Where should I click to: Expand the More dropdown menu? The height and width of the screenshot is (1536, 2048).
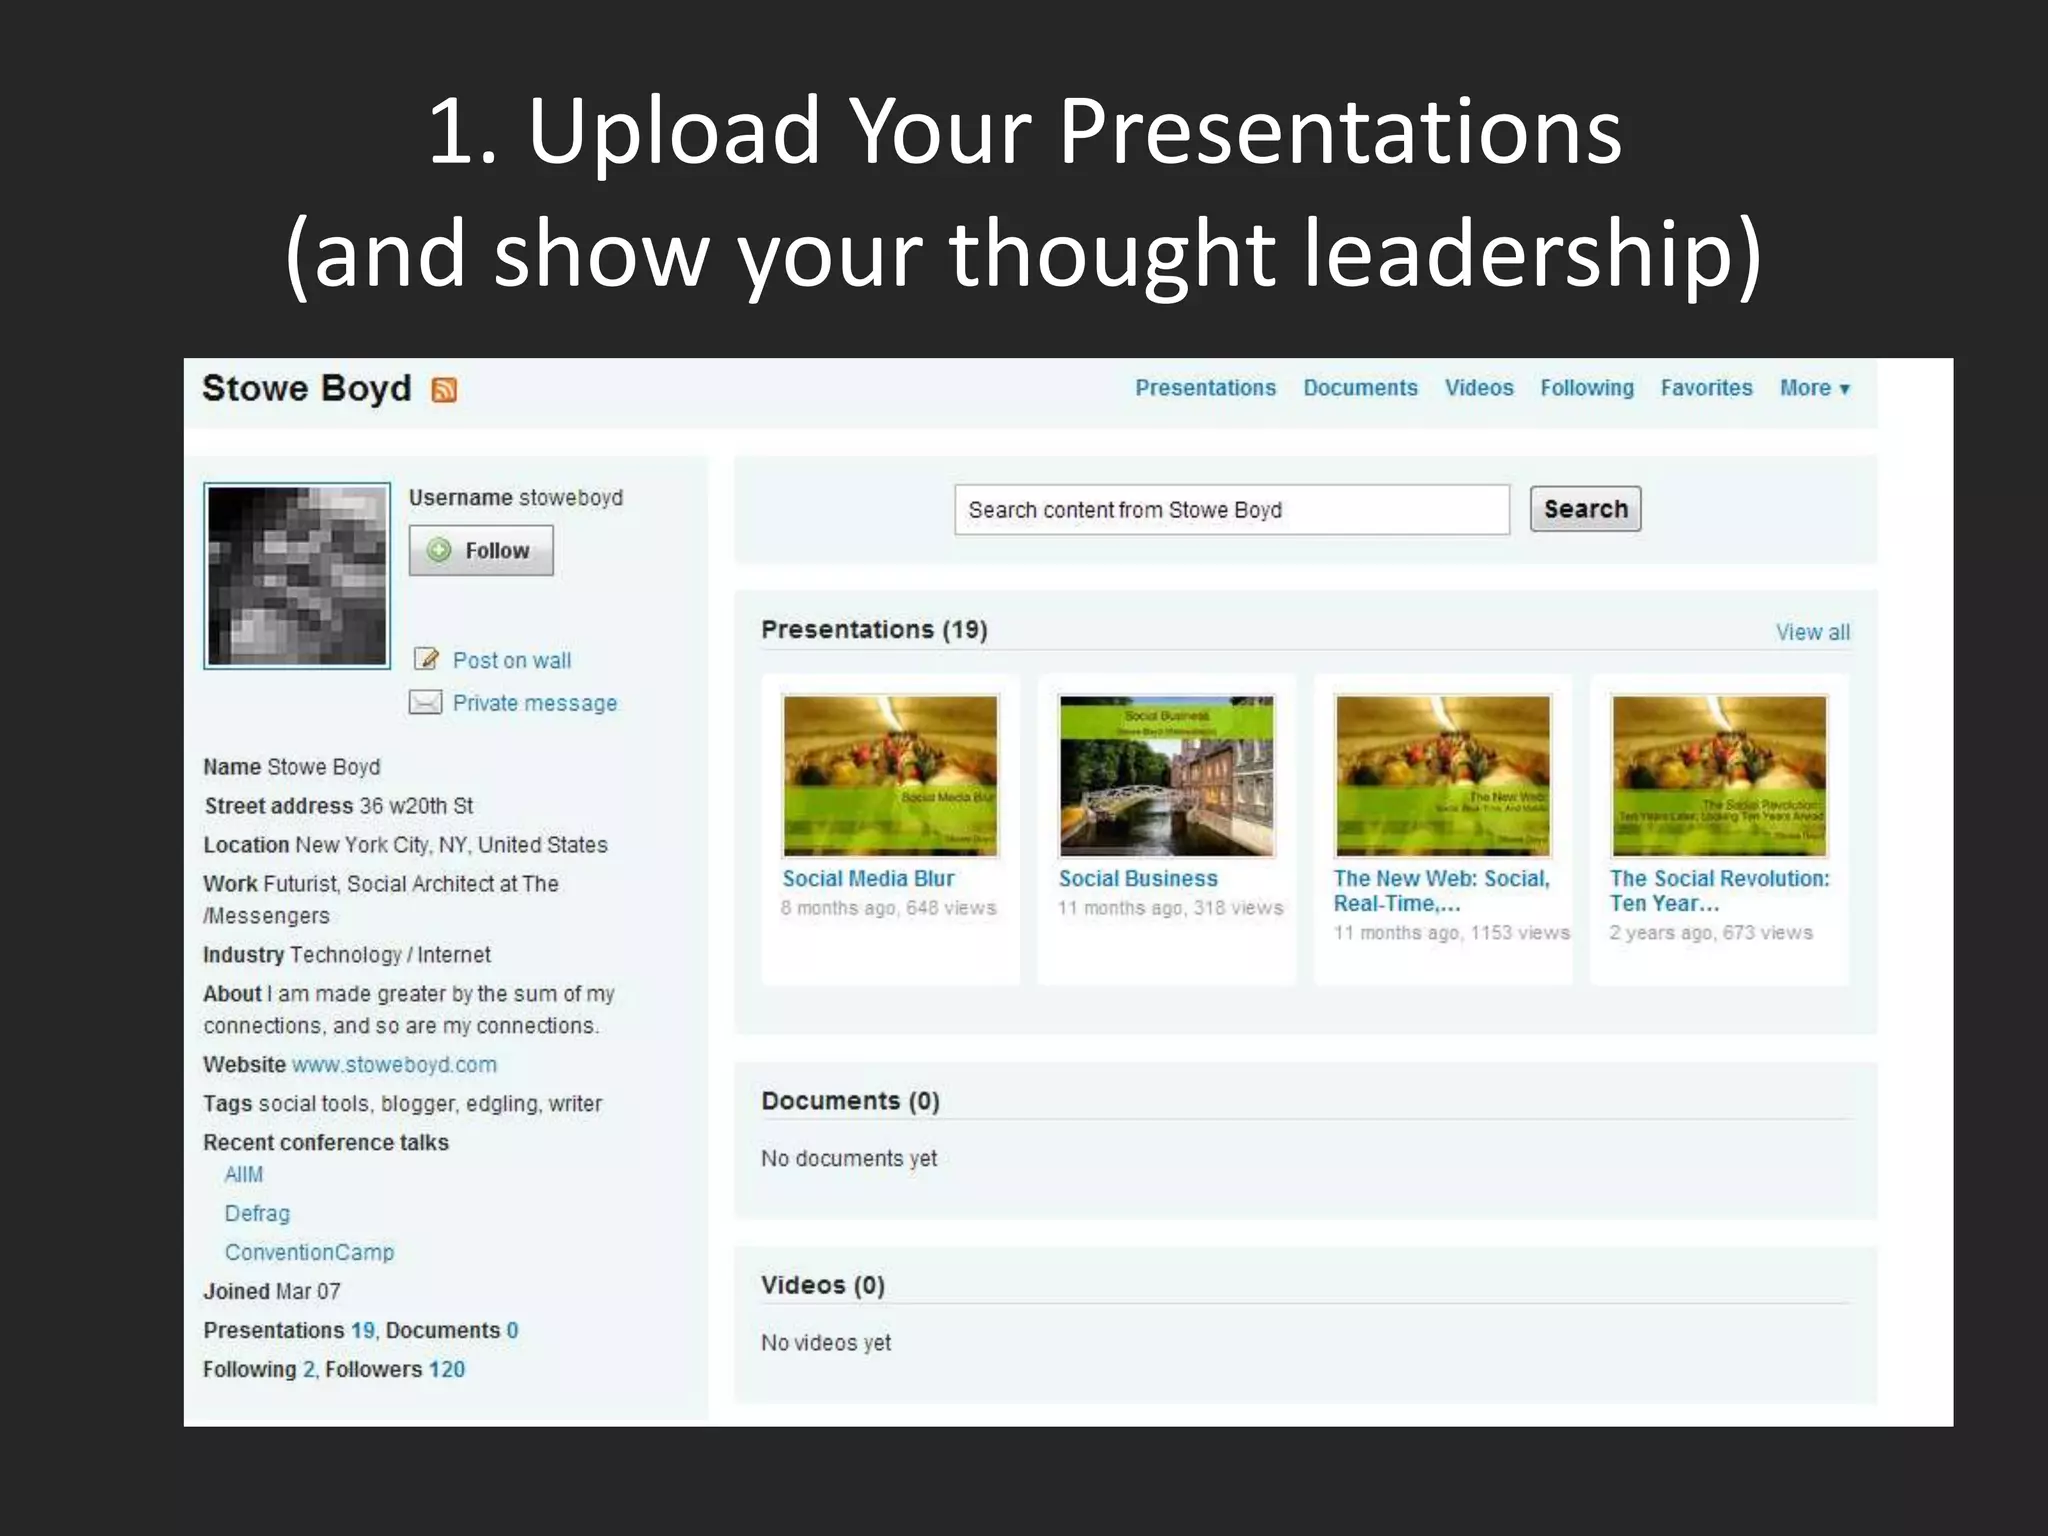click(x=1814, y=388)
